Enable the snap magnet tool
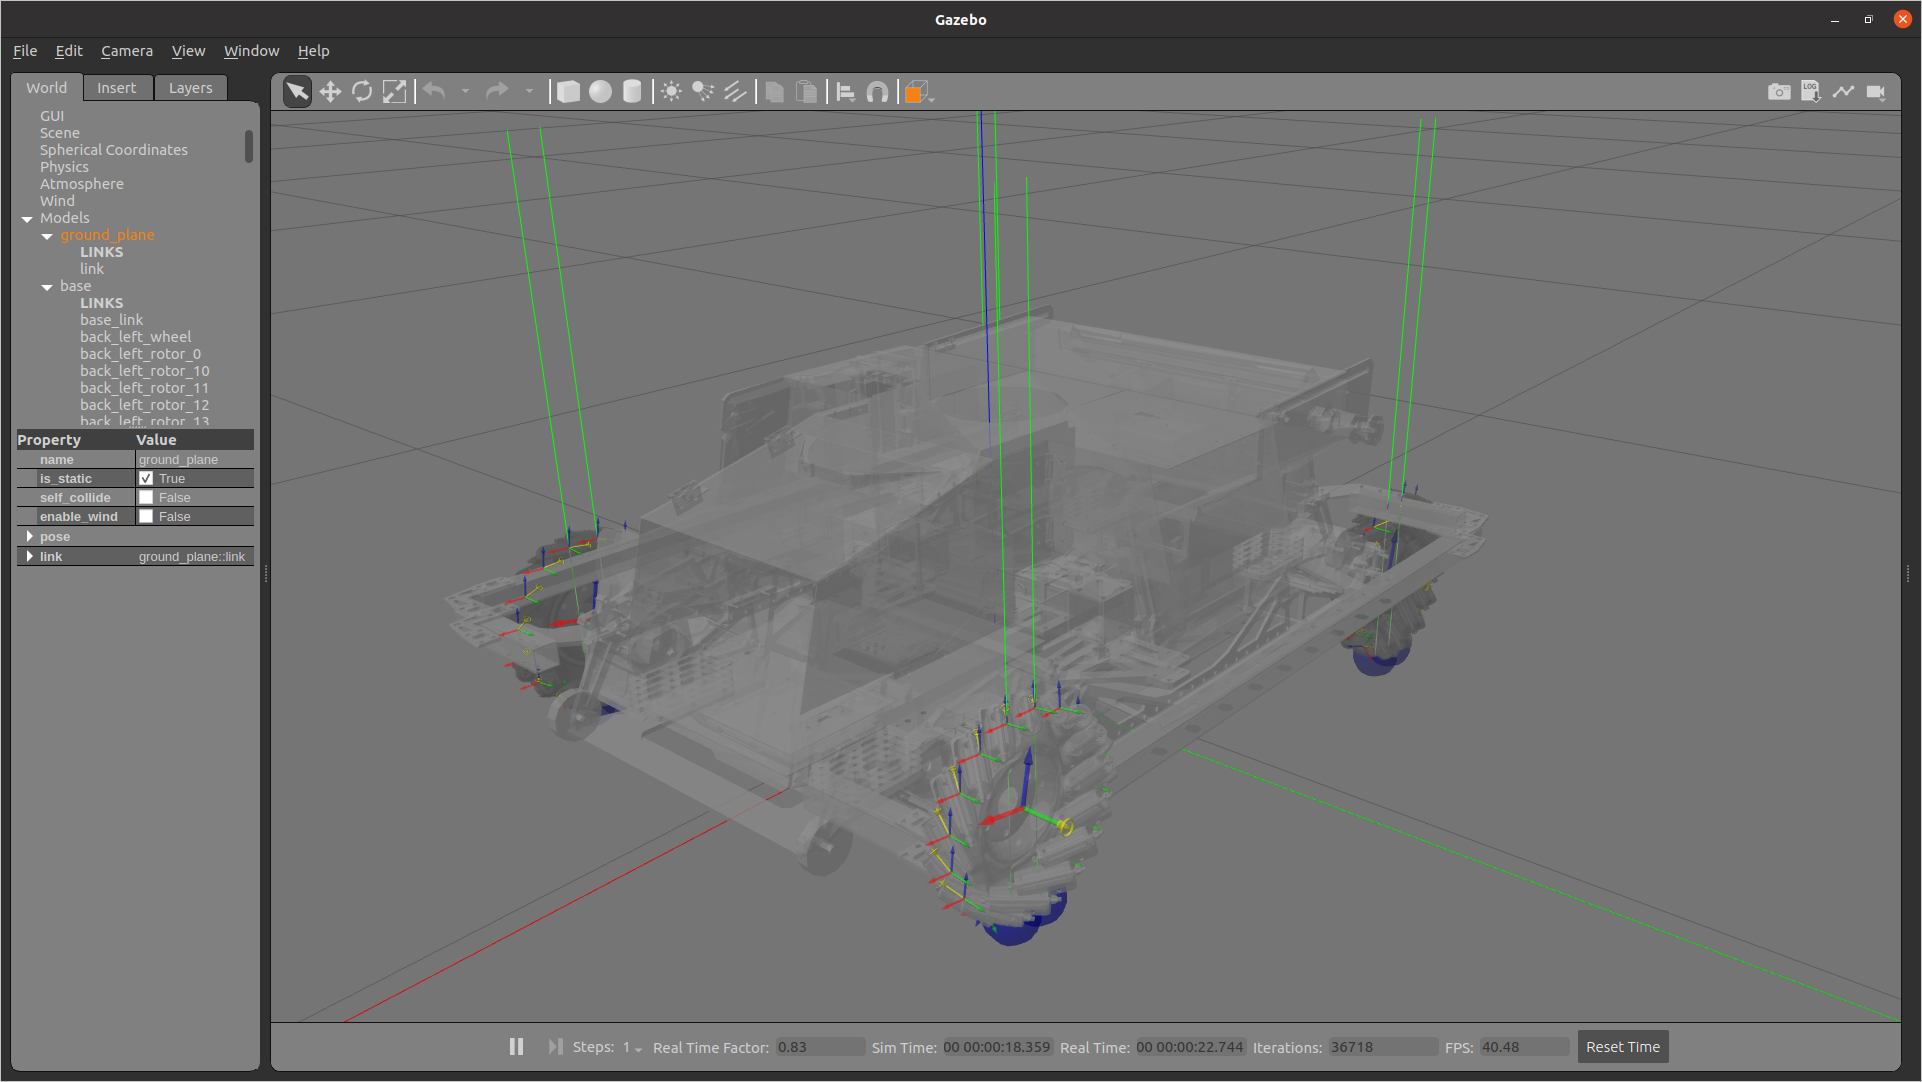The height and width of the screenshot is (1082, 1922). [877, 92]
